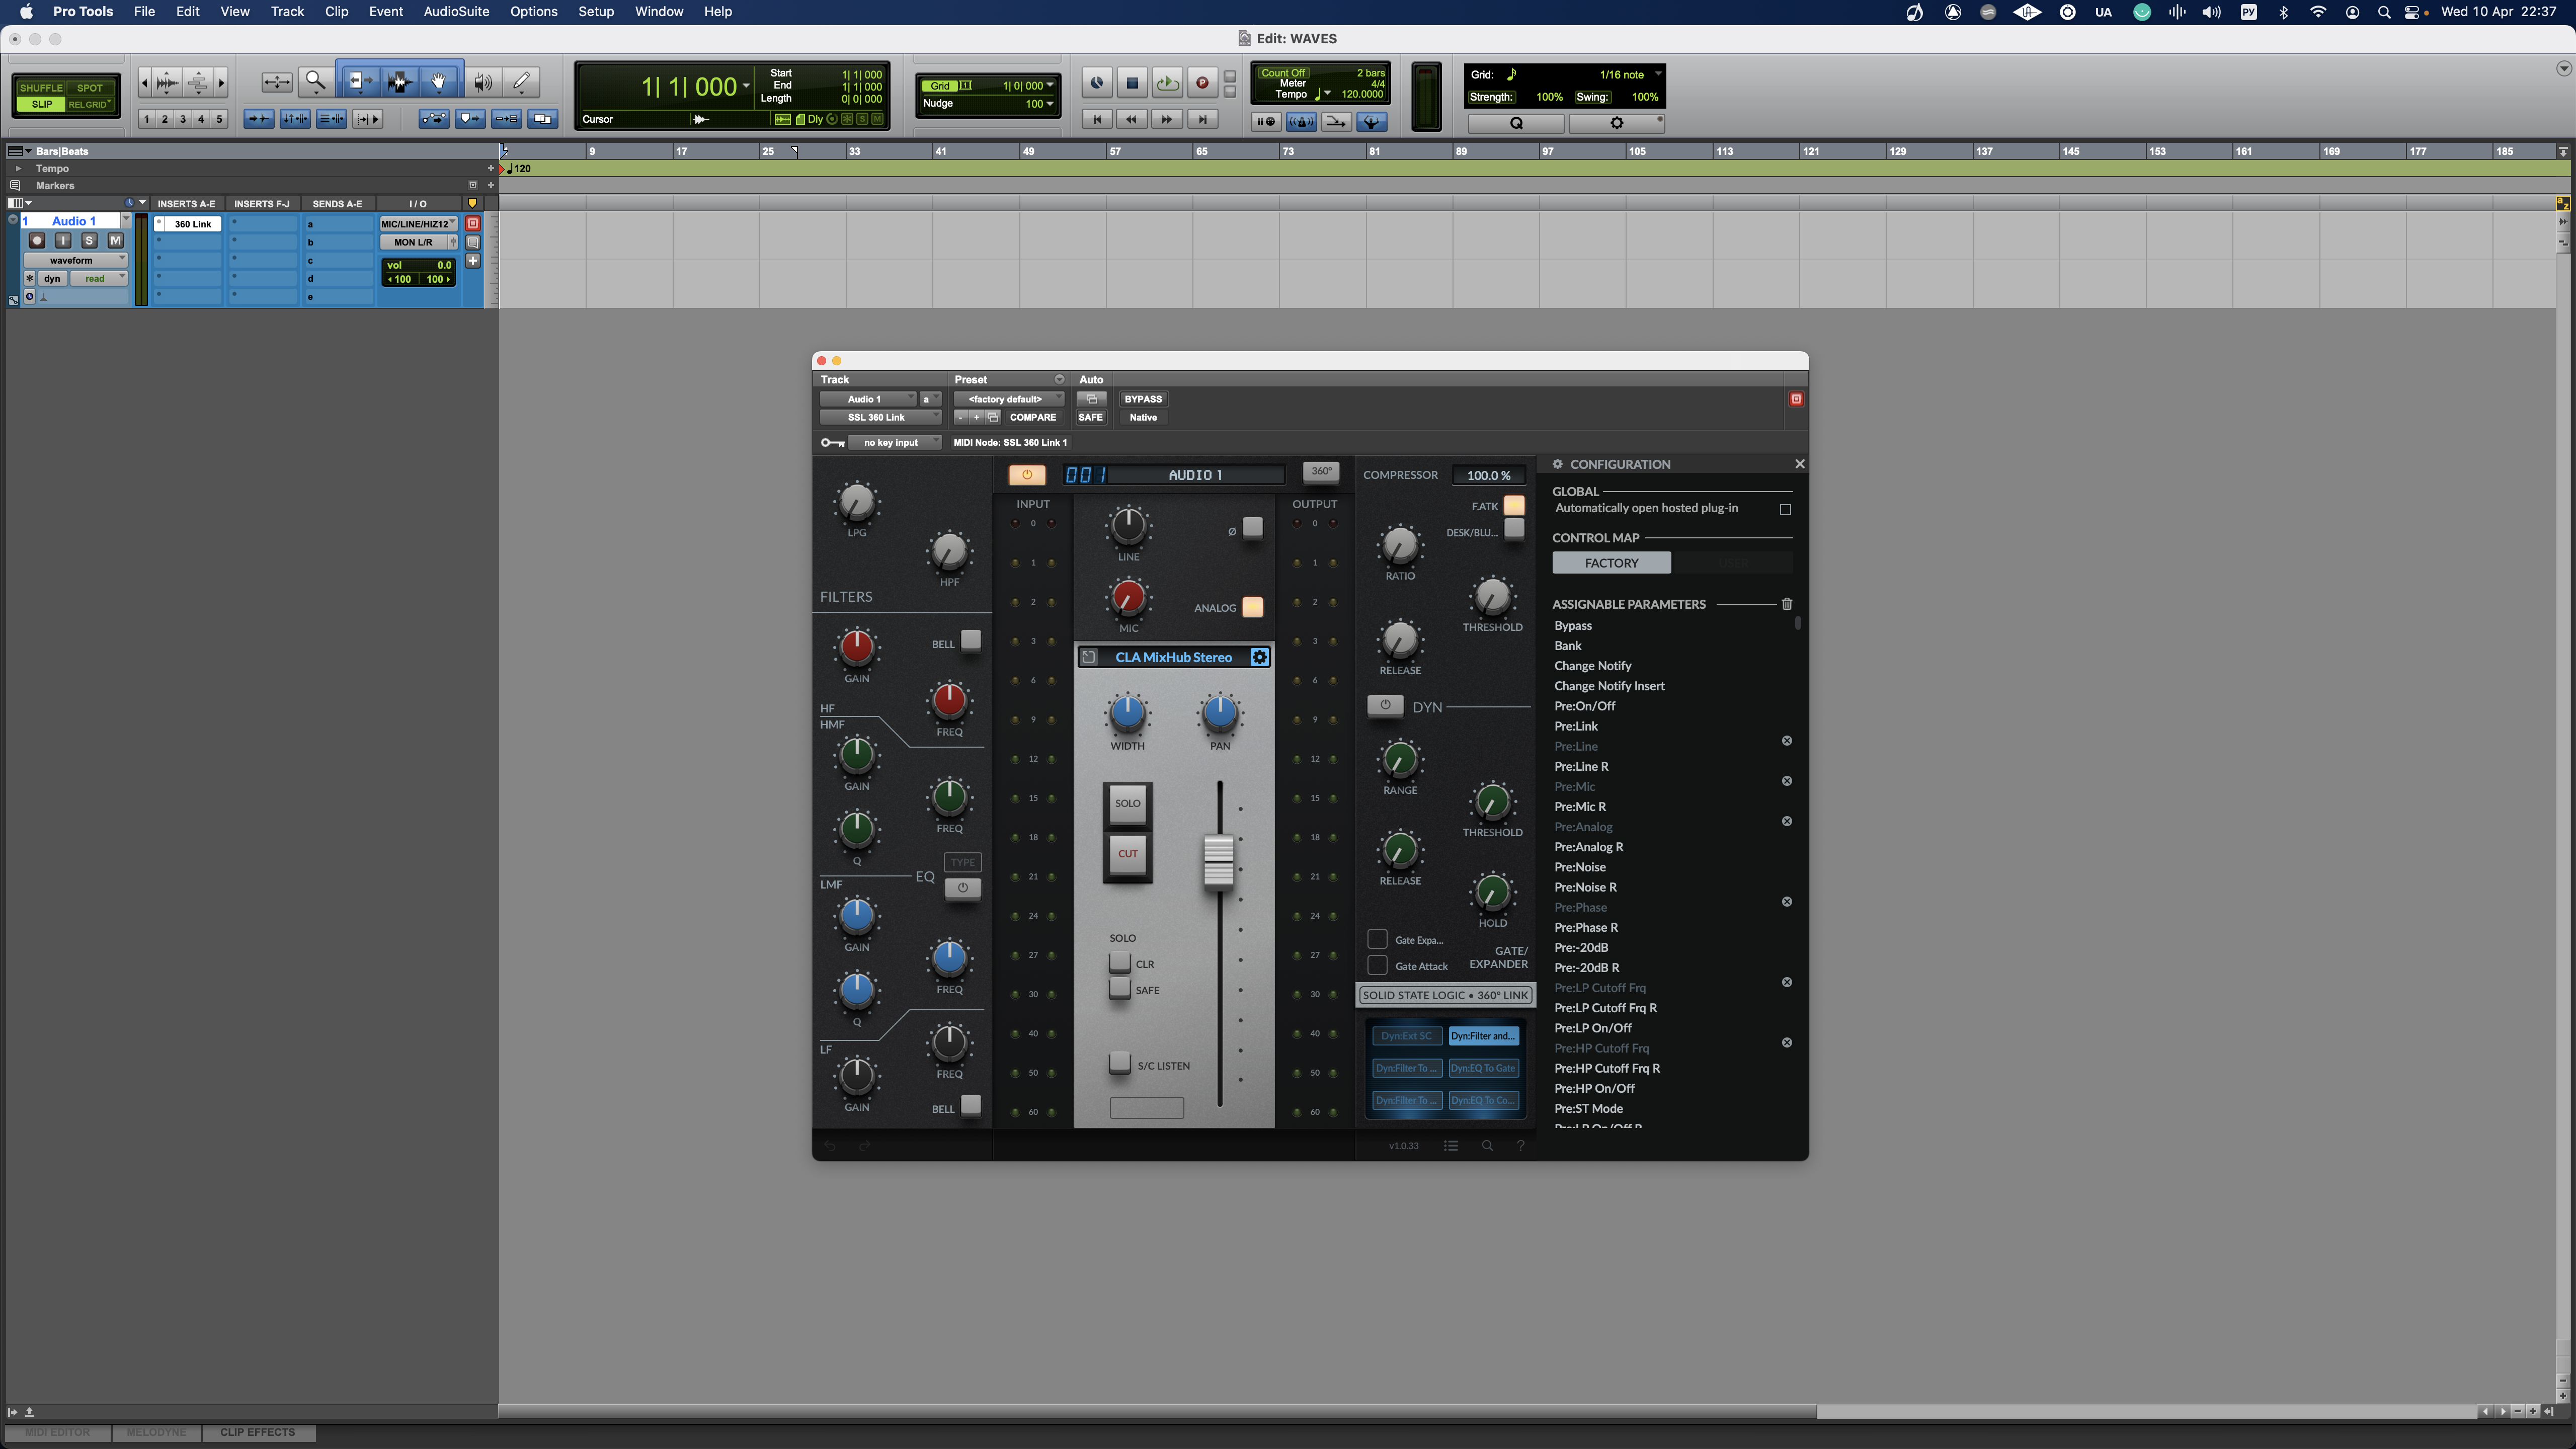2576x1449 pixels.
Task: Switch to the CLIP EFFECTS tab
Action: coord(257,1432)
